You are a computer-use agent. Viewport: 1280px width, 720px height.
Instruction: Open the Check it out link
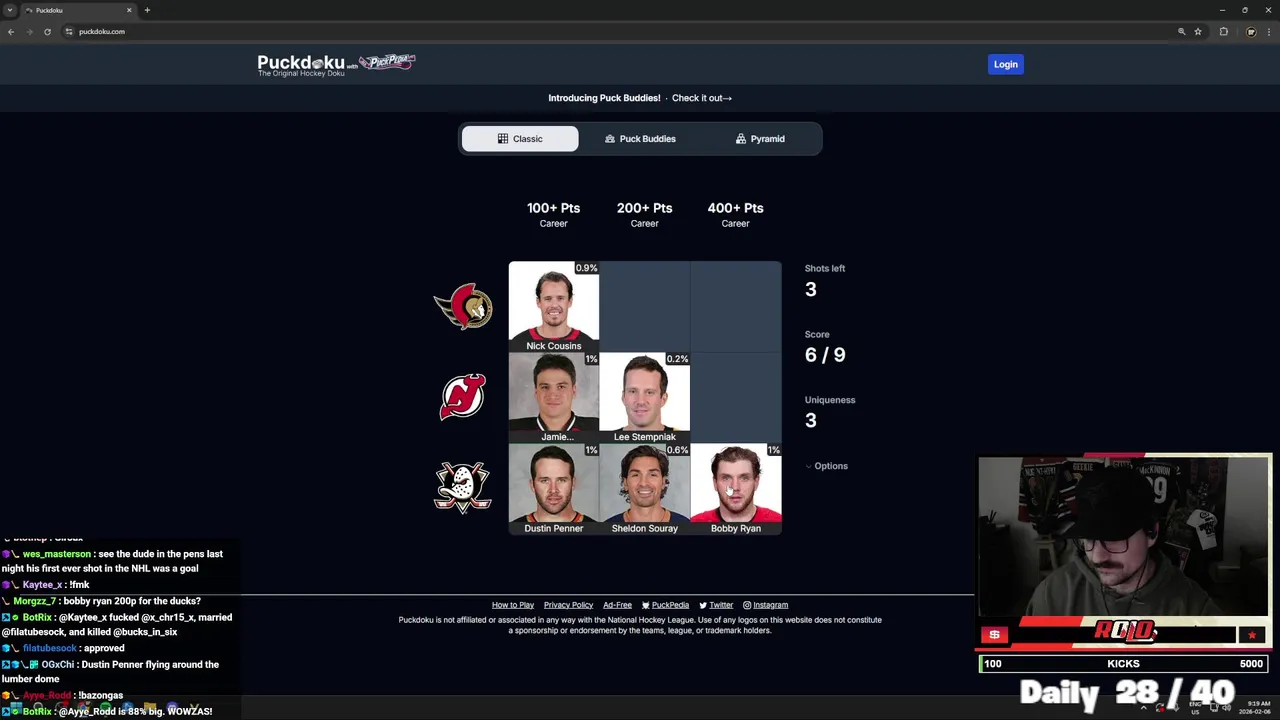tap(702, 98)
